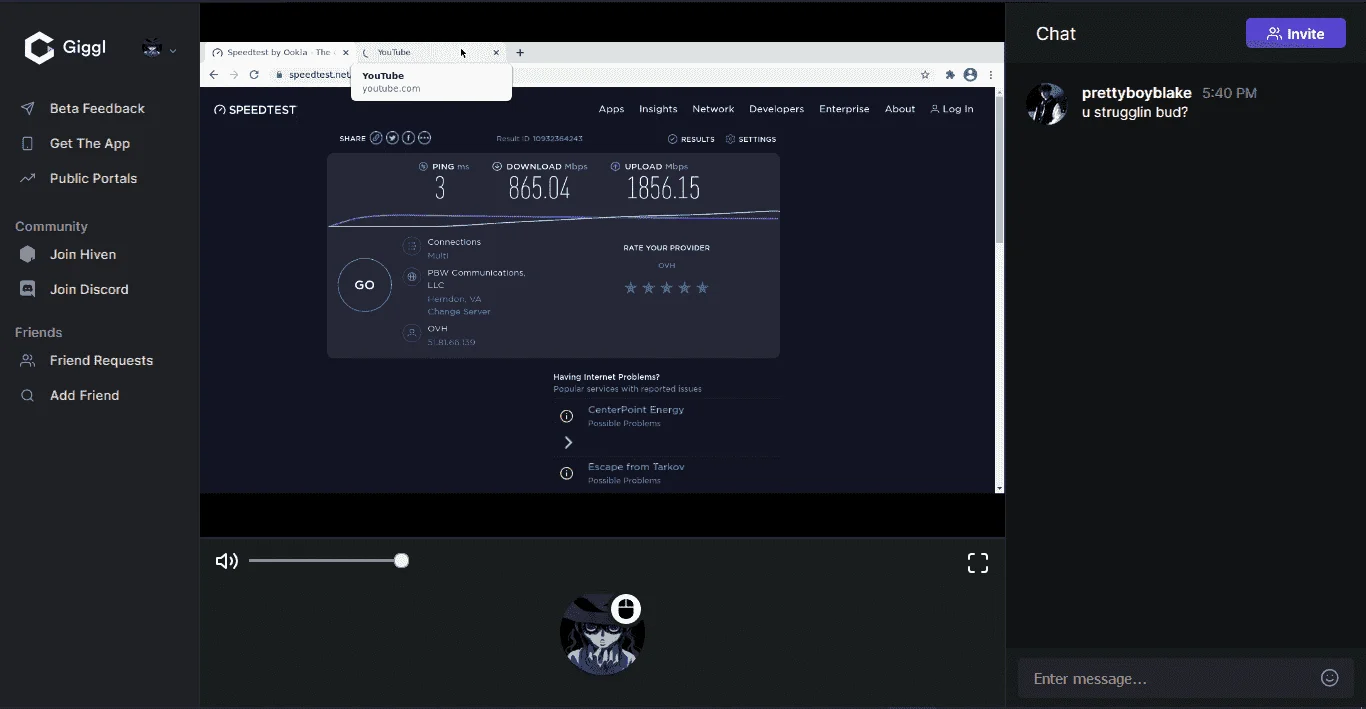Open the browser extensions puzzle icon
1366x709 pixels.
[950, 75]
